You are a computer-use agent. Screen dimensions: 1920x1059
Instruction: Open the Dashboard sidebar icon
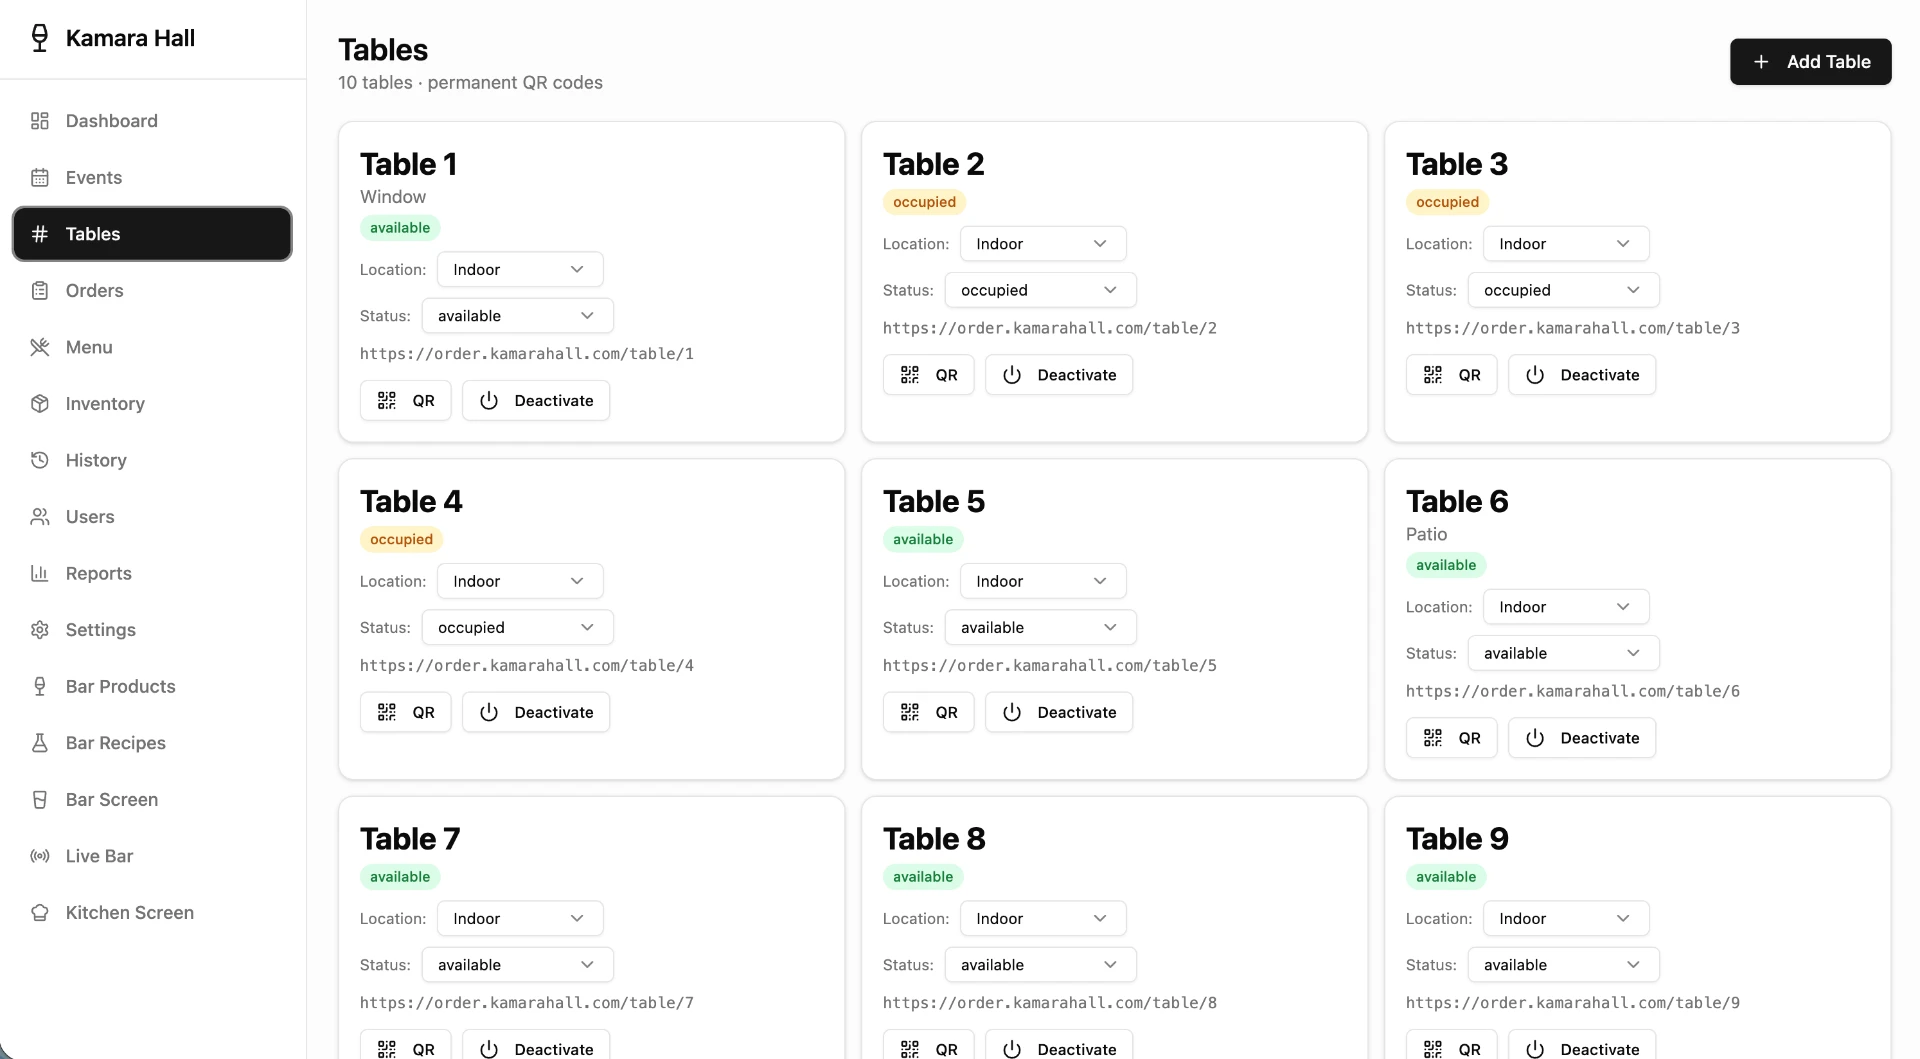tap(40, 121)
